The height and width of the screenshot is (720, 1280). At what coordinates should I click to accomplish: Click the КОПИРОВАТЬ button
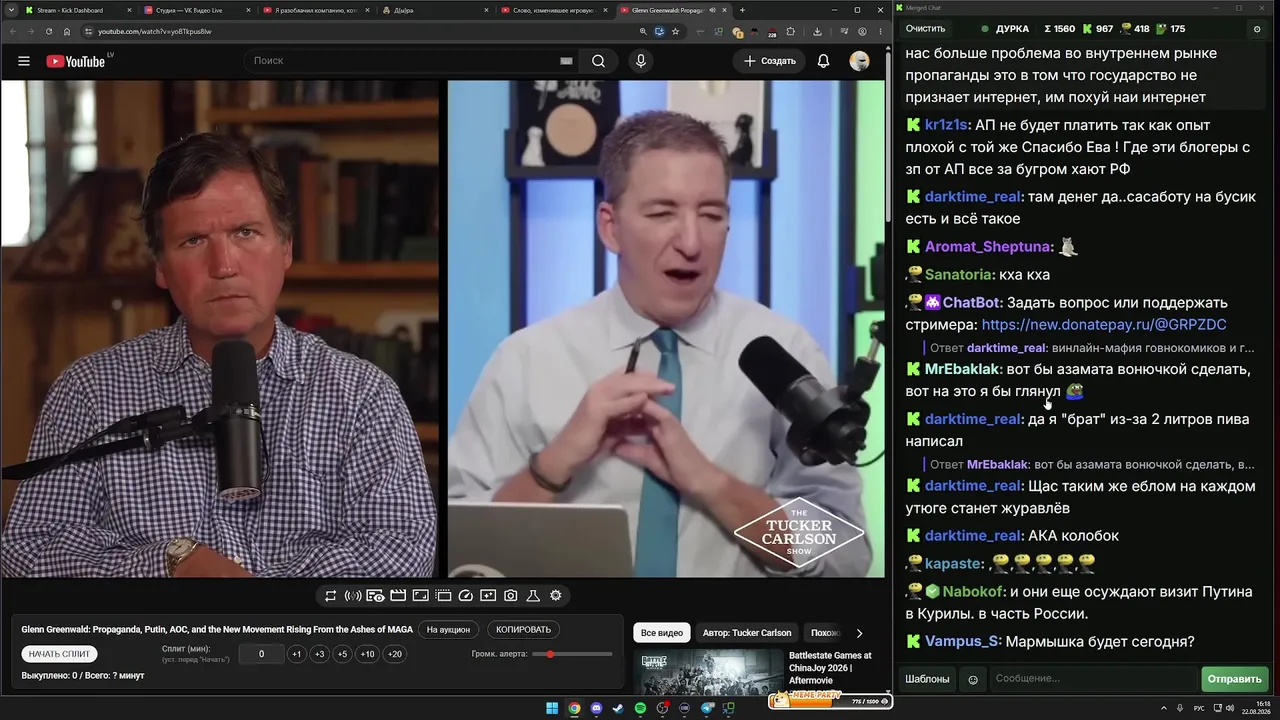coord(523,630)
